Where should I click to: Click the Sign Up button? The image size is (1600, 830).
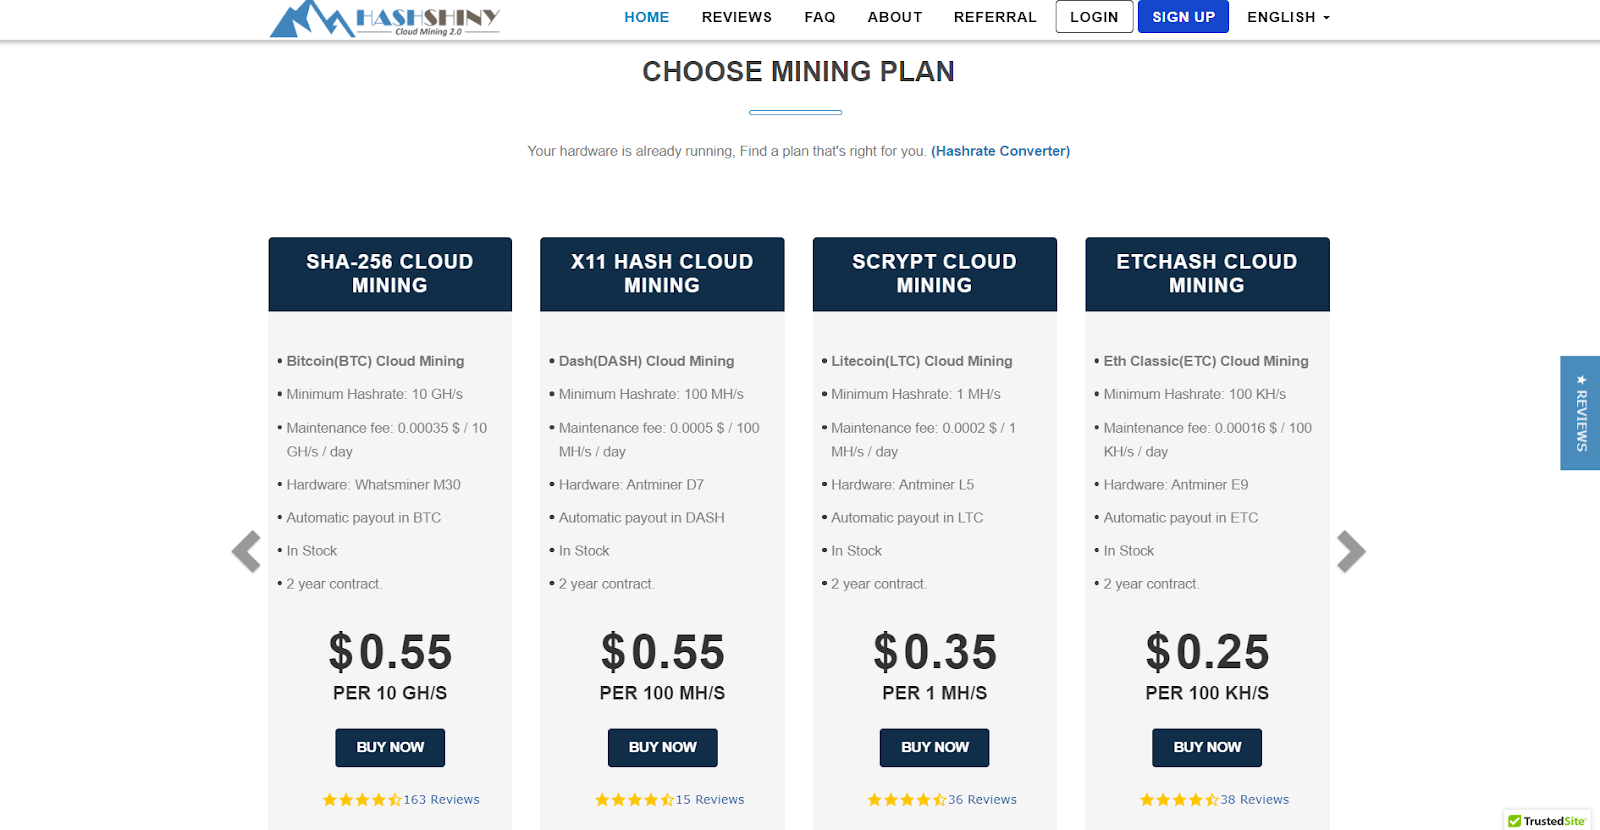click(1183, 17)
